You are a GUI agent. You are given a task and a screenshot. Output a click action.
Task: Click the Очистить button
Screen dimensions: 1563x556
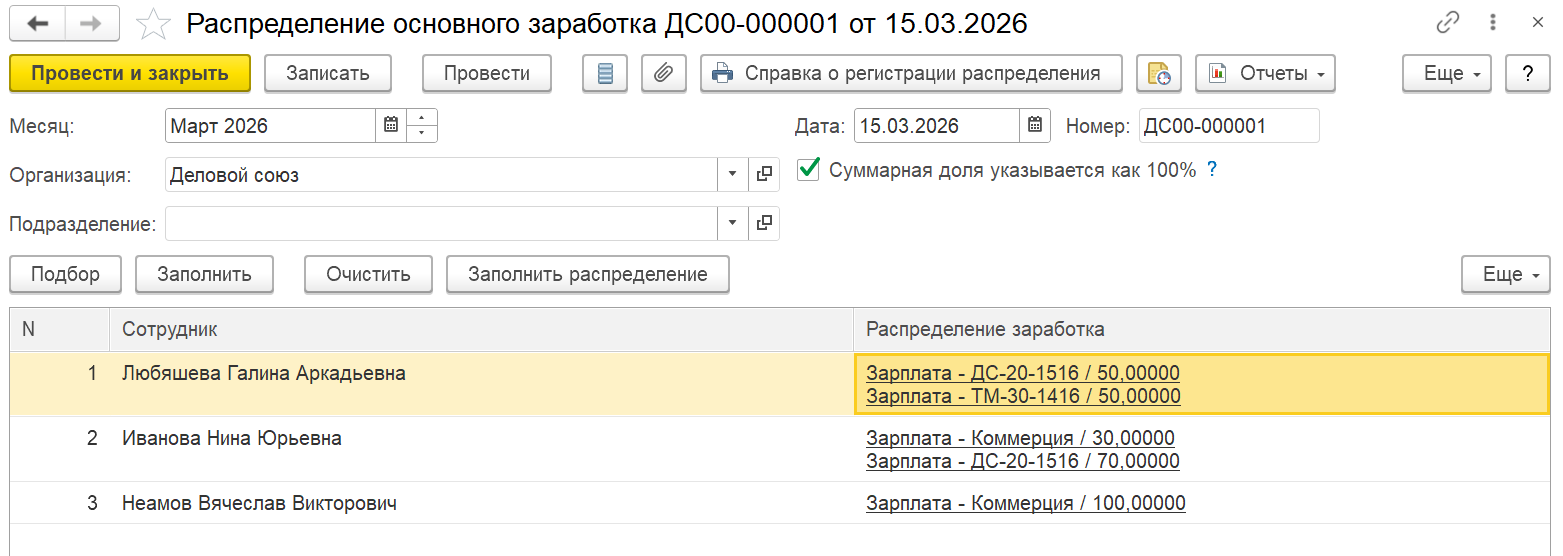coord(369,274)
